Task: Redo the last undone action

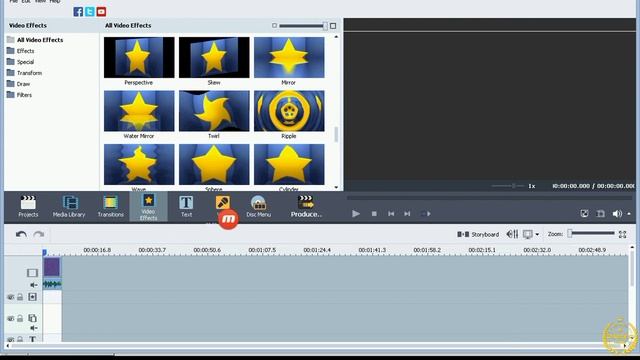Action: click(x=39, y=234)
